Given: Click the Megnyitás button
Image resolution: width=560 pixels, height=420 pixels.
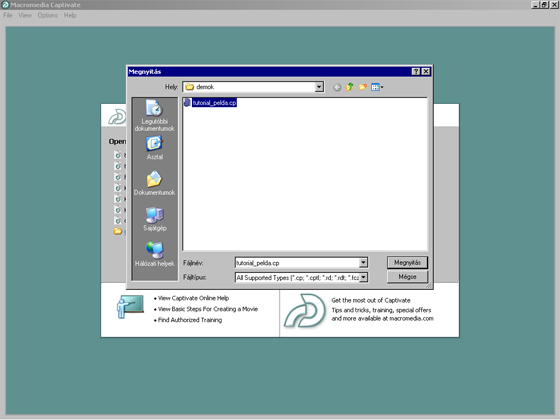Looking at the screenshot, I should click(x=407, y=262).
